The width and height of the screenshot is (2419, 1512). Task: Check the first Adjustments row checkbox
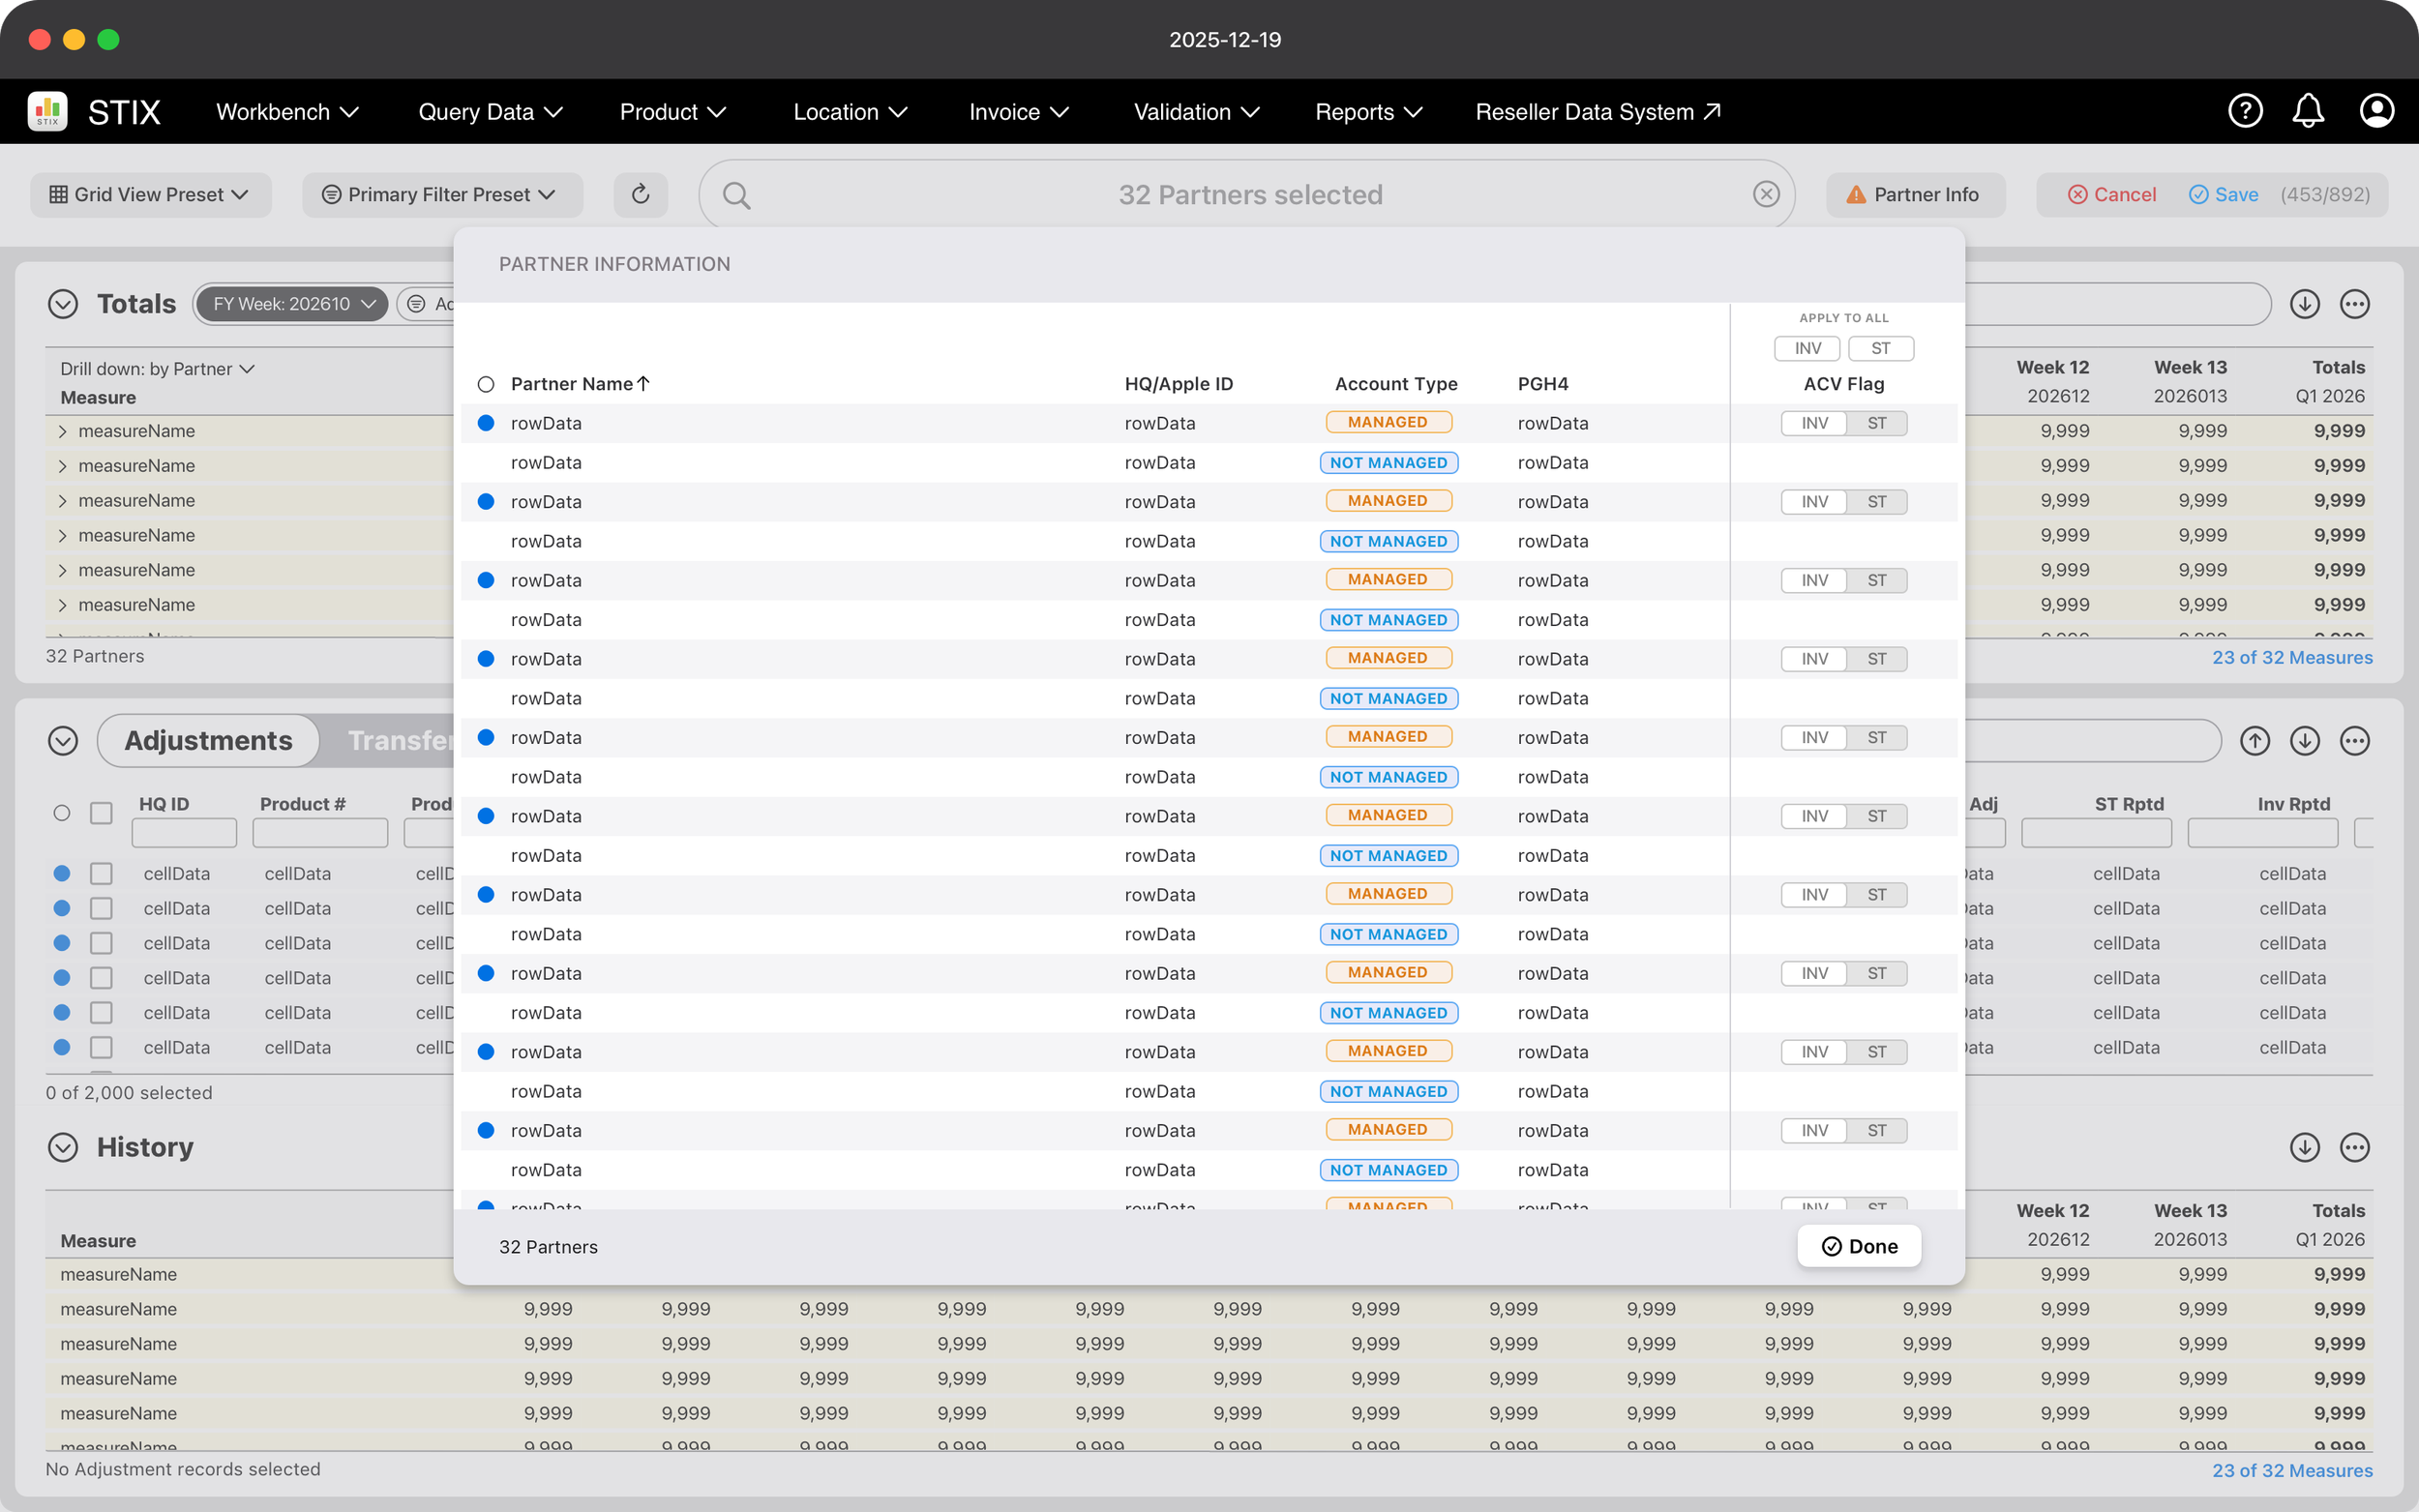[101, 874]
